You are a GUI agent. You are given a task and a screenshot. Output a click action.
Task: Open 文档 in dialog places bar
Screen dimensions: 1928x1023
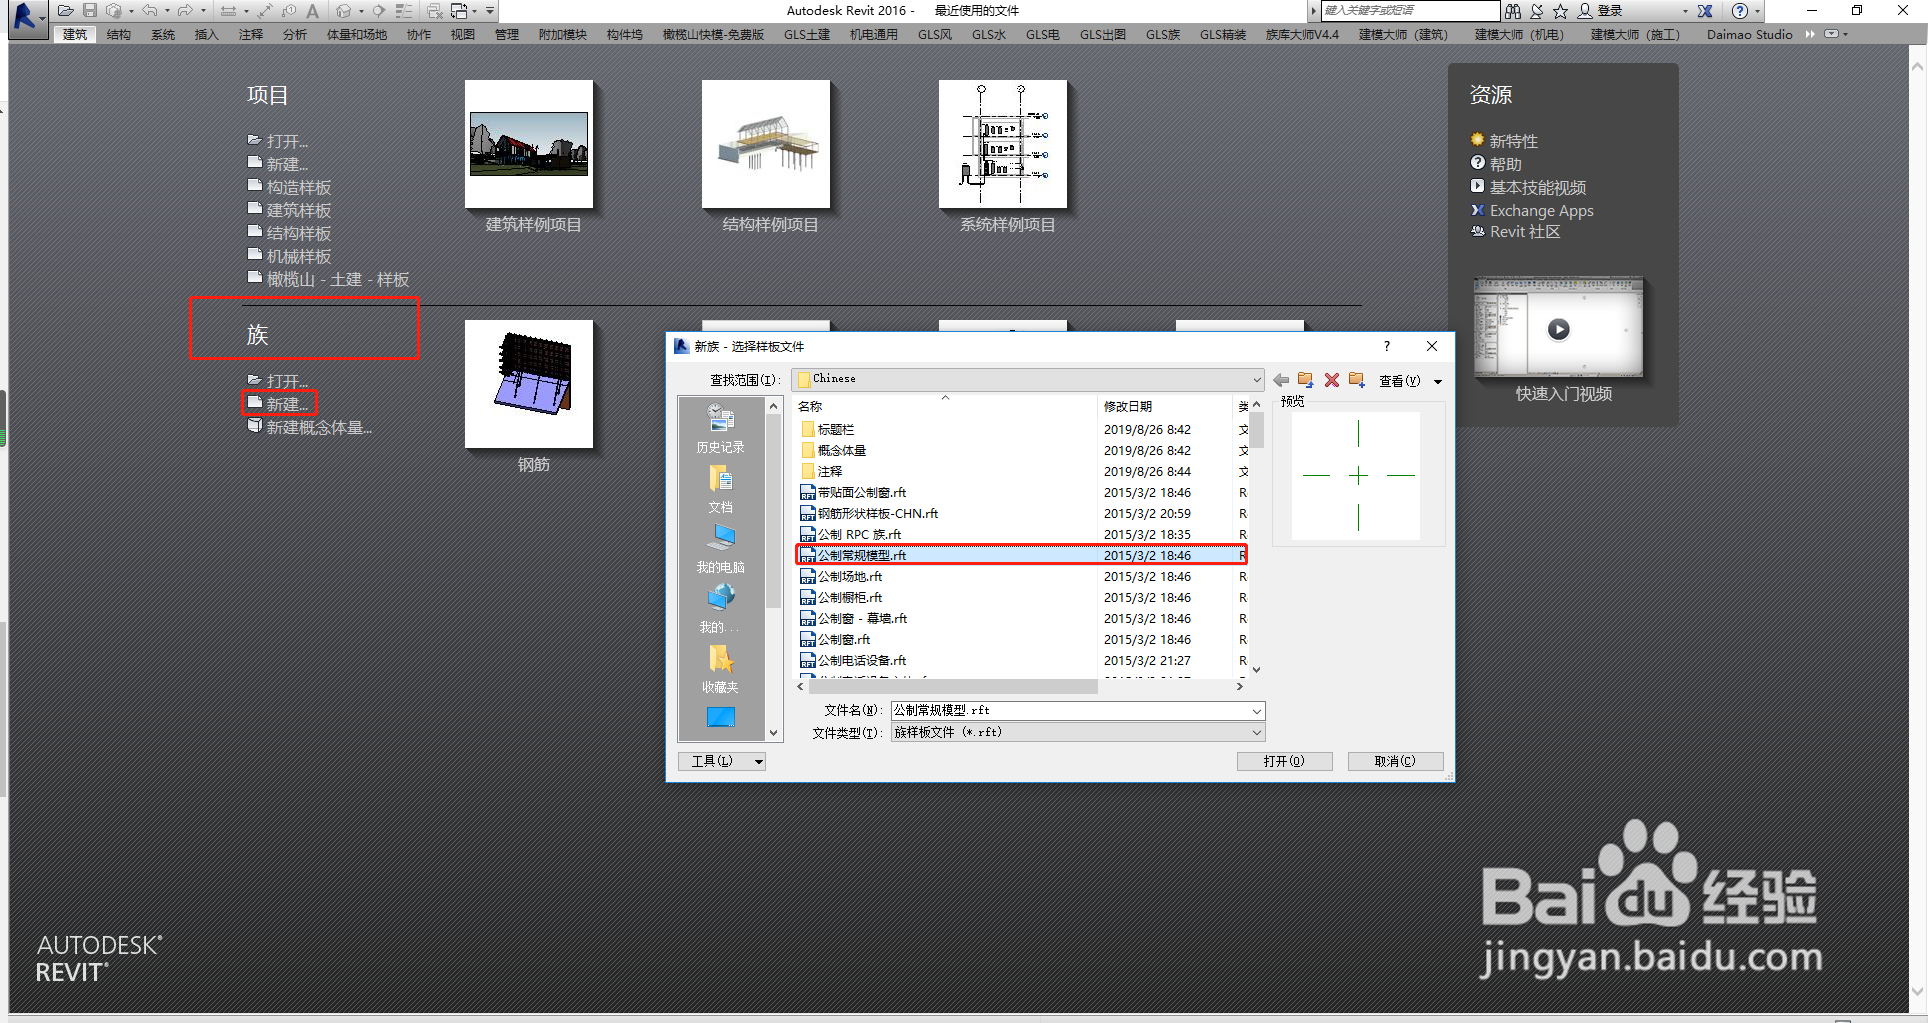720,489
